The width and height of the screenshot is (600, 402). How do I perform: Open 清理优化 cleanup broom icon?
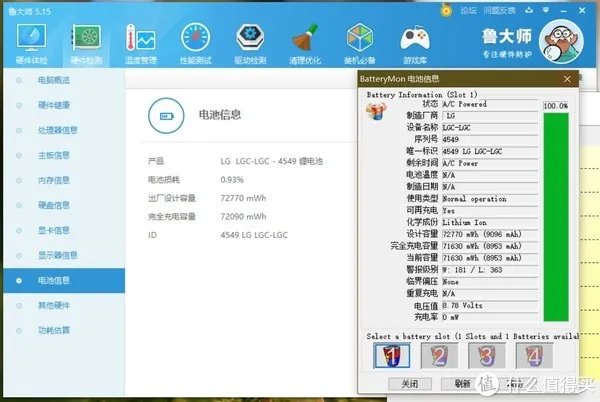coord(305,44)
